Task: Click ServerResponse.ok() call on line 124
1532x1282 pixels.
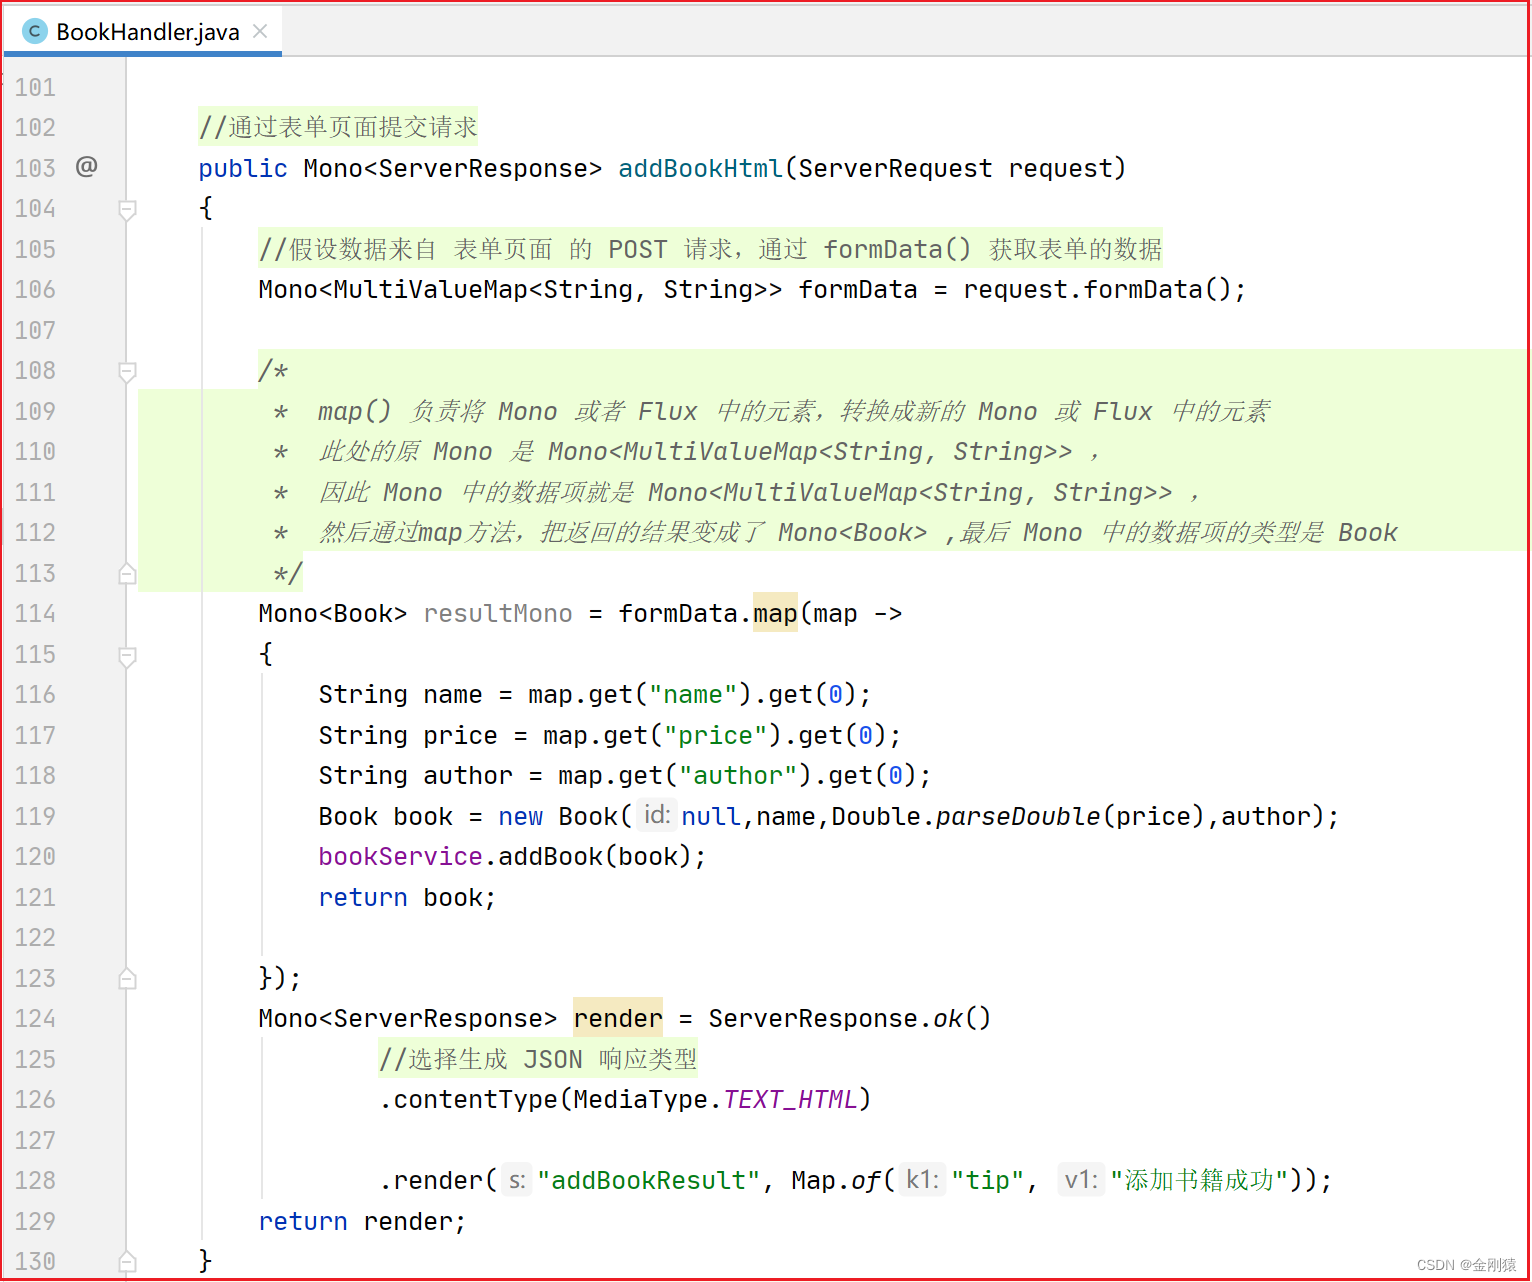Action: 849,1018
